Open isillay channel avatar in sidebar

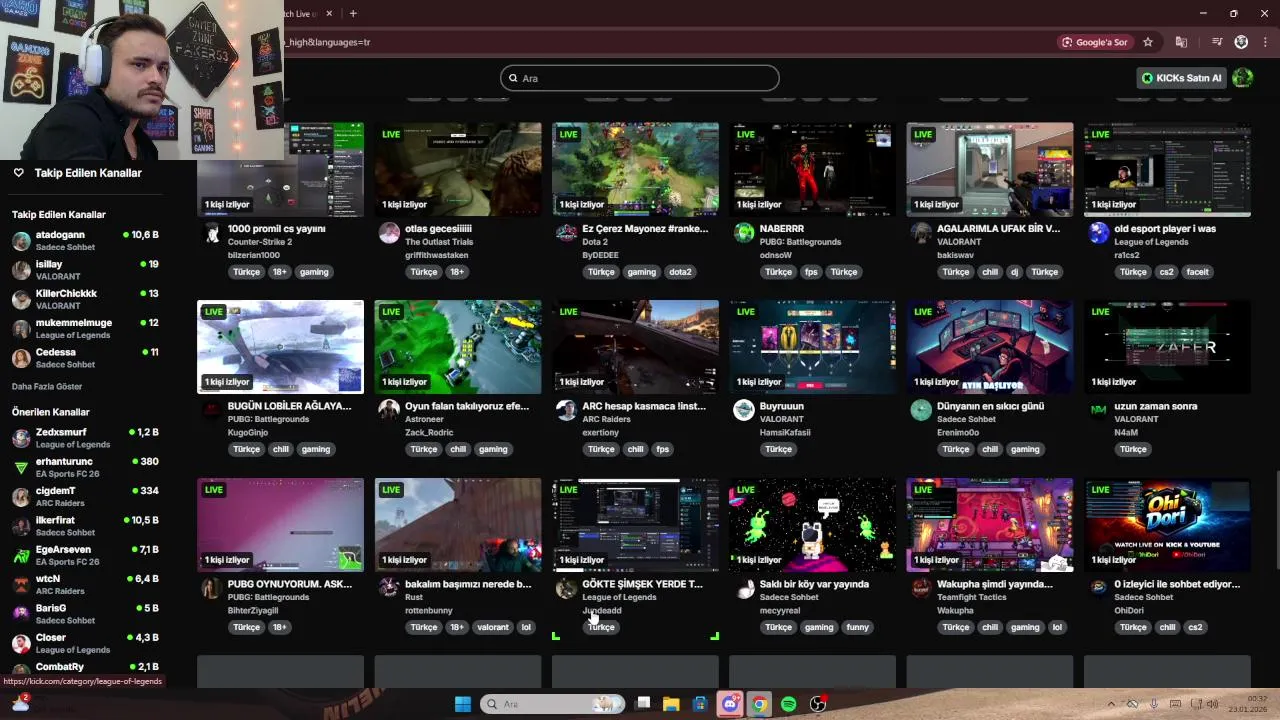click(x=21, y=270)
